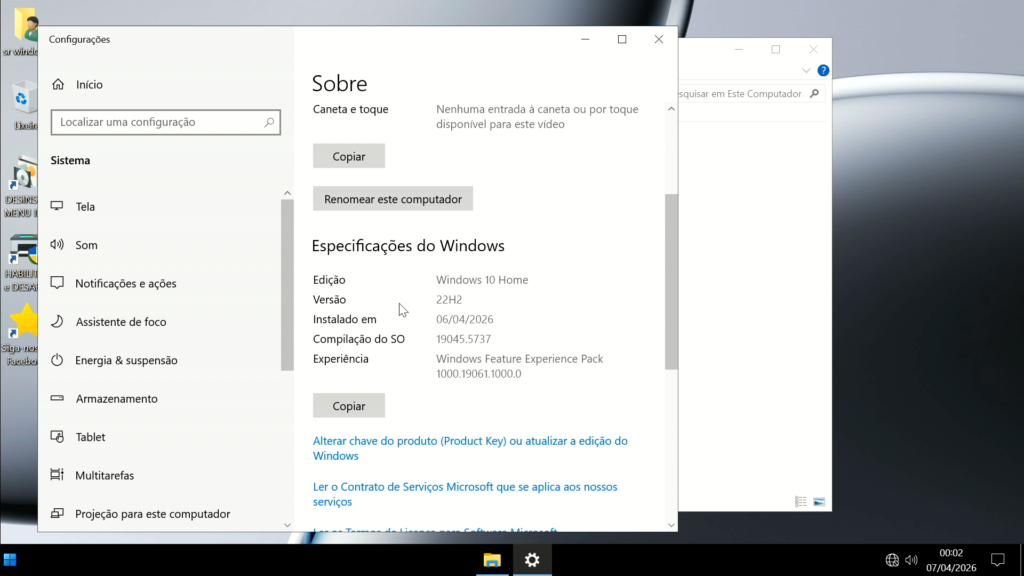This screenshot has width=1024, height=576.
Task: Click Renomear este computador button
Action: (x=392, y=199)
